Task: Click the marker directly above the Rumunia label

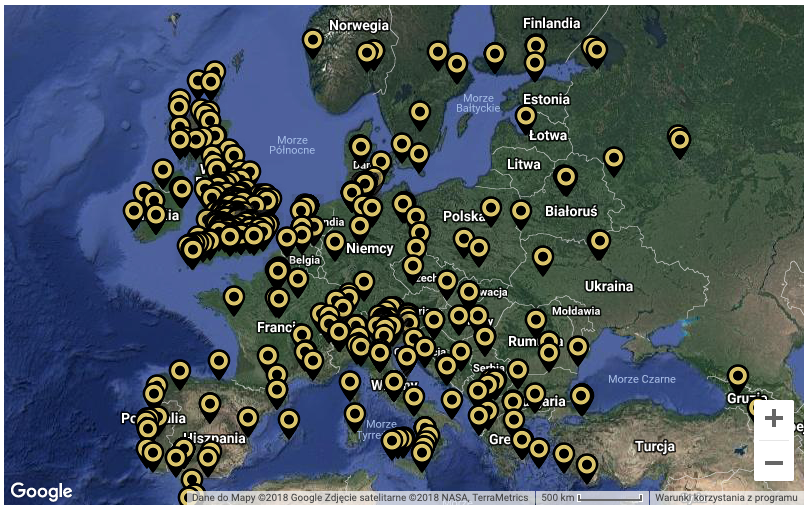Action: pyautogui.click(x=535, y=323)
